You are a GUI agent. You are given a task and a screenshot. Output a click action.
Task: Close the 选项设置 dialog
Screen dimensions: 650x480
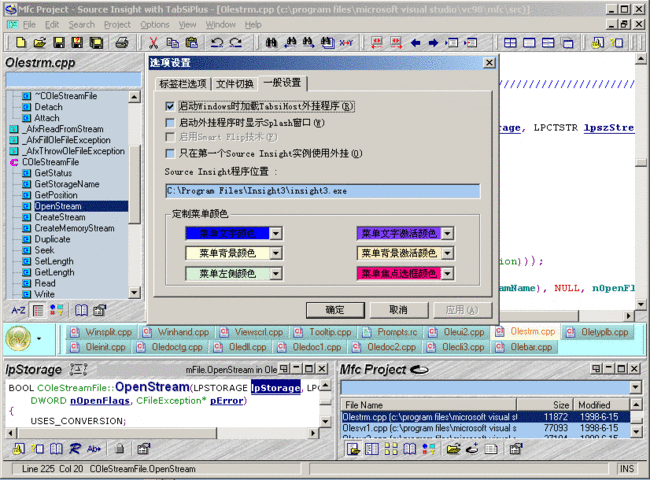(x=489, y=63)
